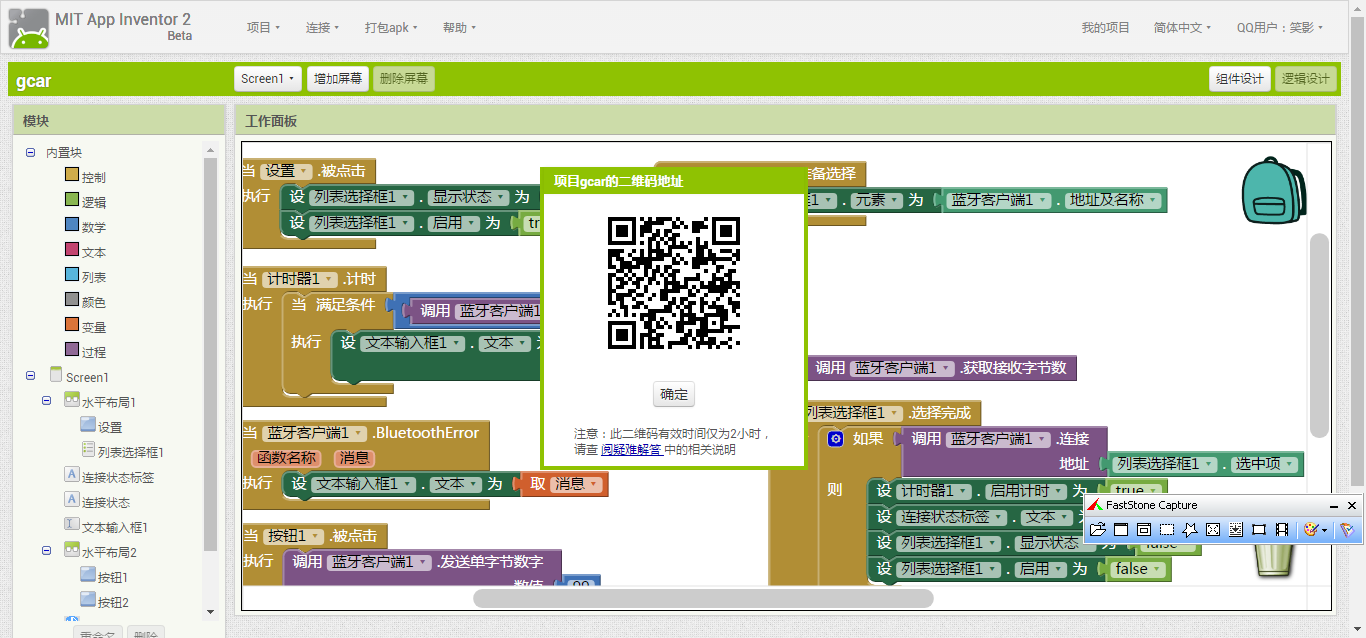
Task: Select 颜色 block category
Action: pos(84,301)
